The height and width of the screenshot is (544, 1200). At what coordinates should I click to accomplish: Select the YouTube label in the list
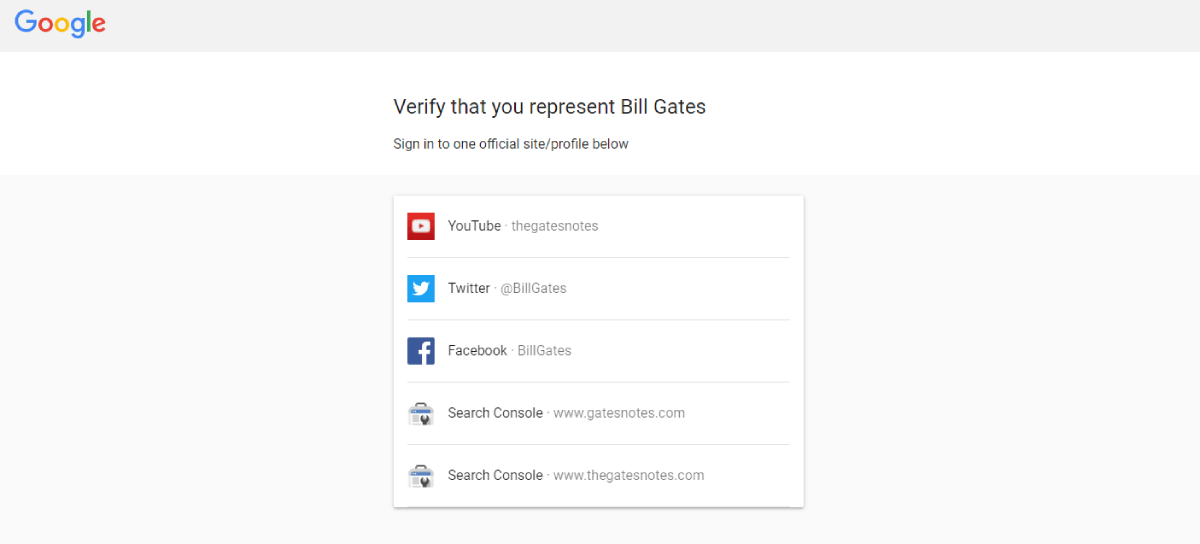pos(474,226)
